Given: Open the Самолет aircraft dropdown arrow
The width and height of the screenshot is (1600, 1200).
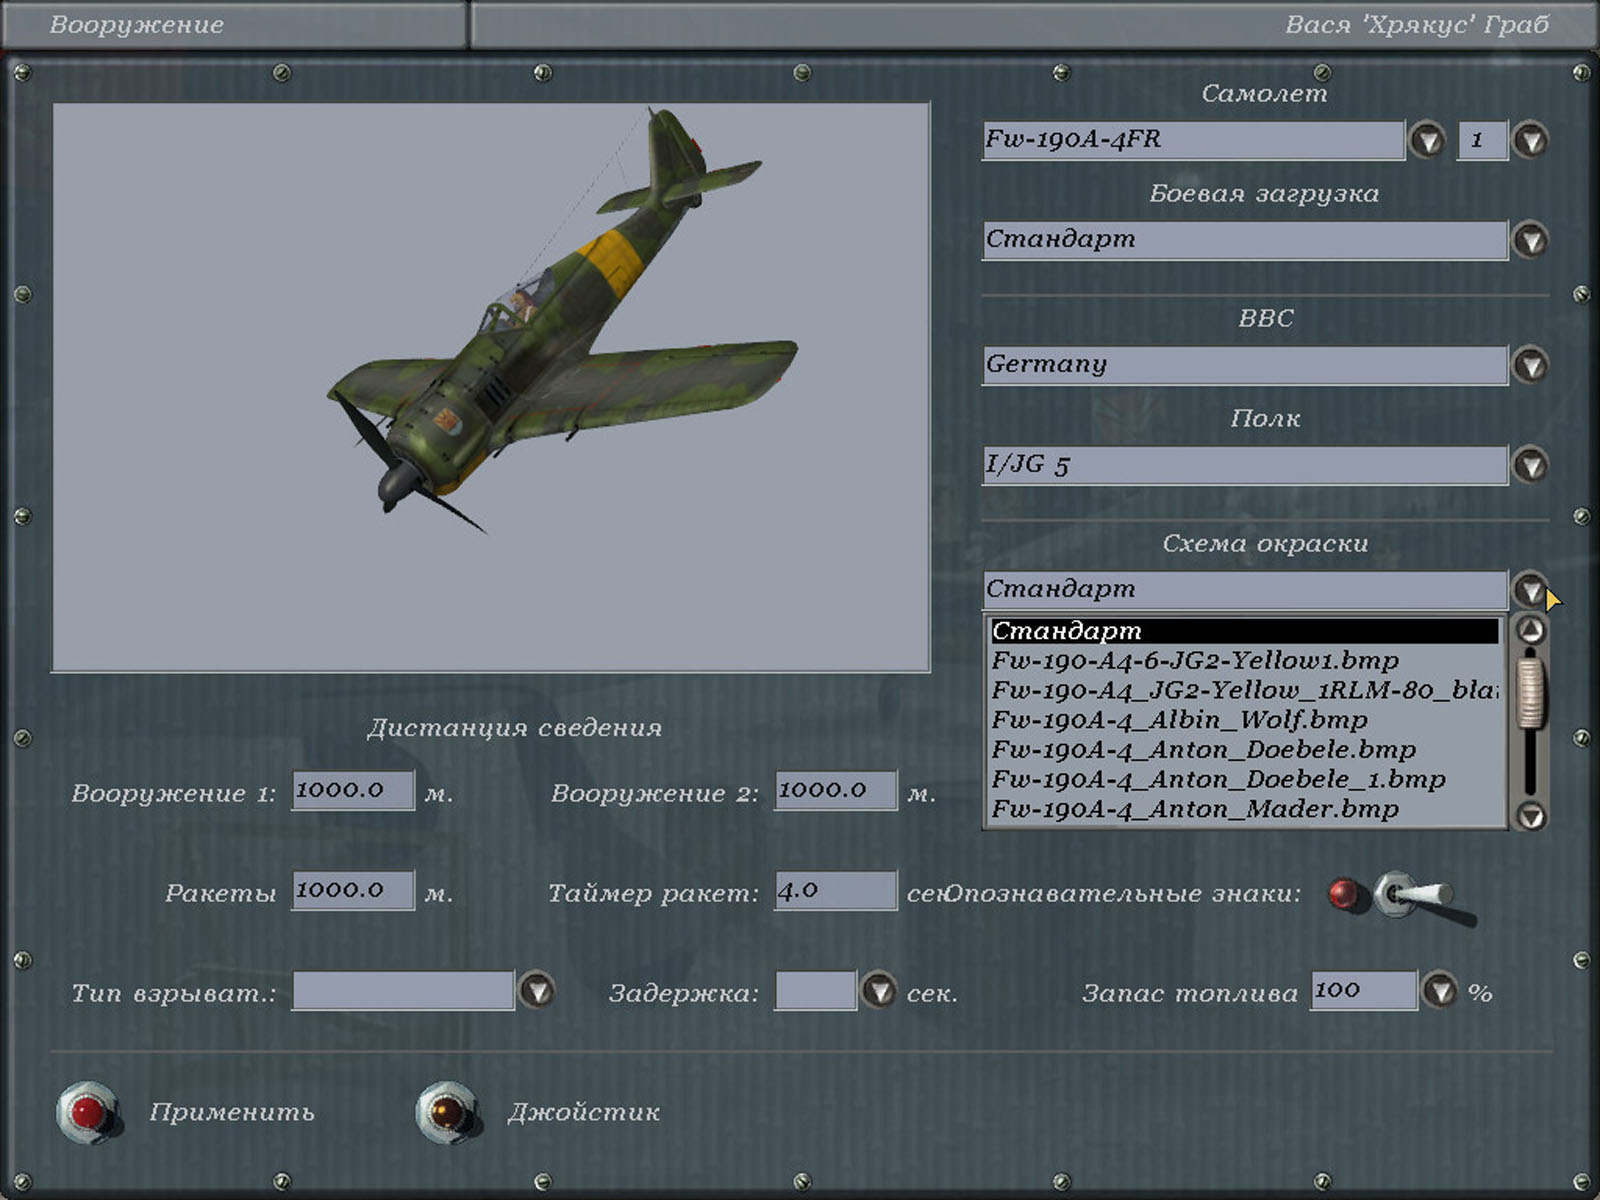Looking at the screenshot, I should [x=1427, y=140].
